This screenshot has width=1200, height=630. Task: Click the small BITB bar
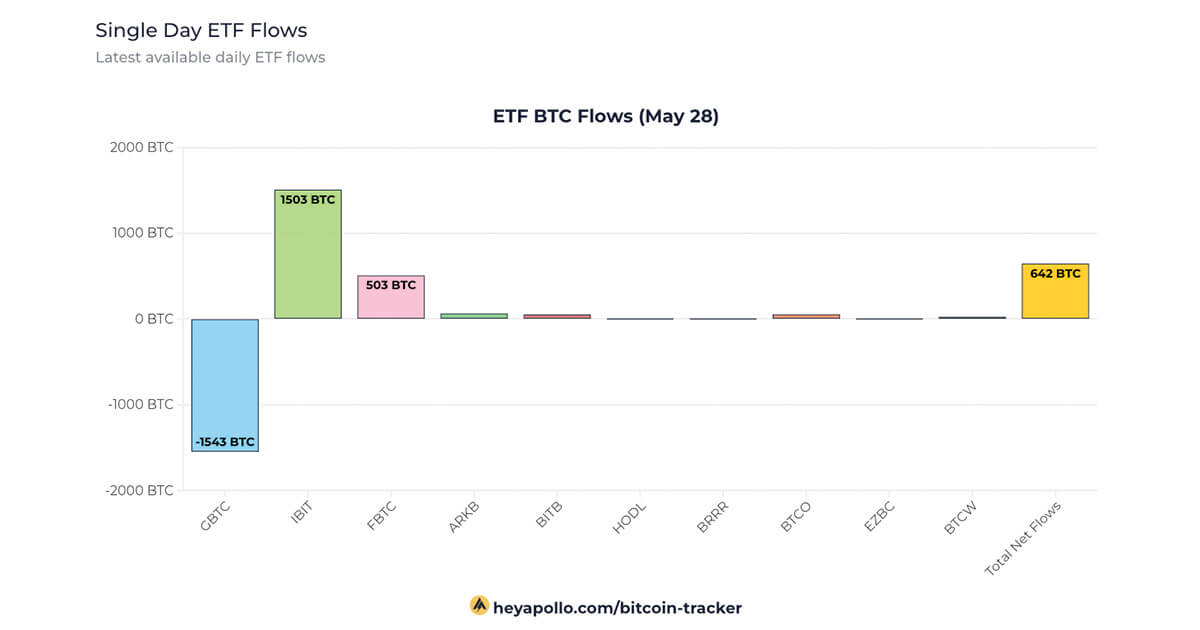(557, 316)
